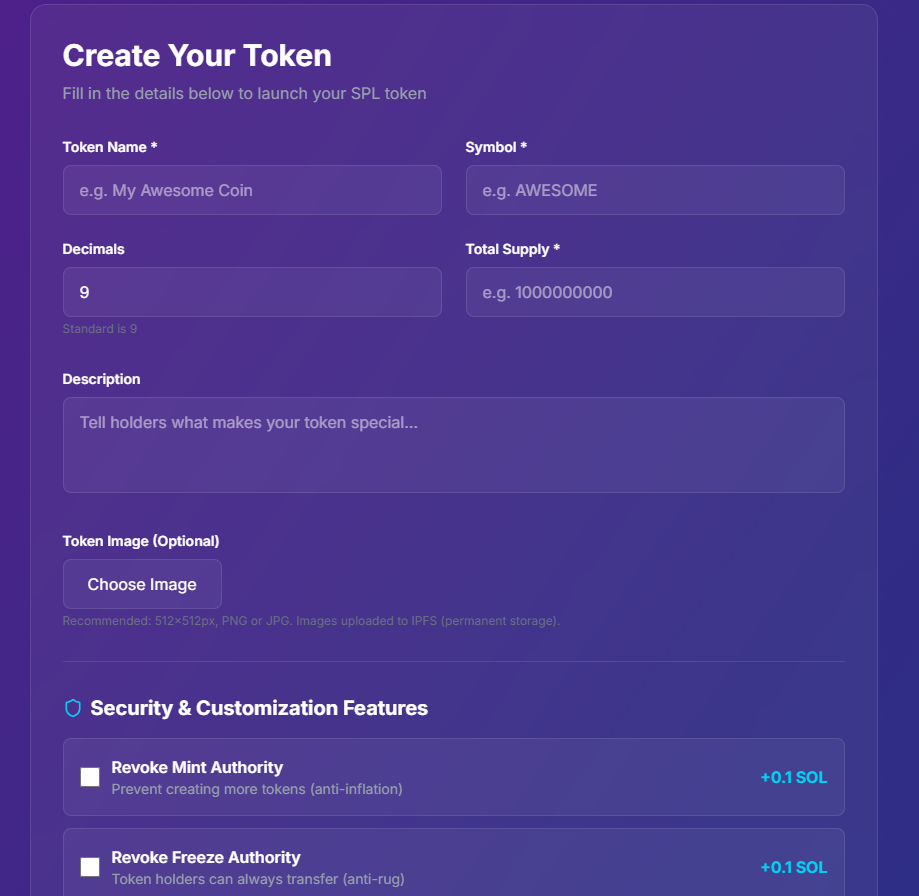Image resolution: width=919 pixels, height=896 pixels.
Task: Select the e.g. 1000000000 supply placeholder field
Action: [x=655, y=292]
